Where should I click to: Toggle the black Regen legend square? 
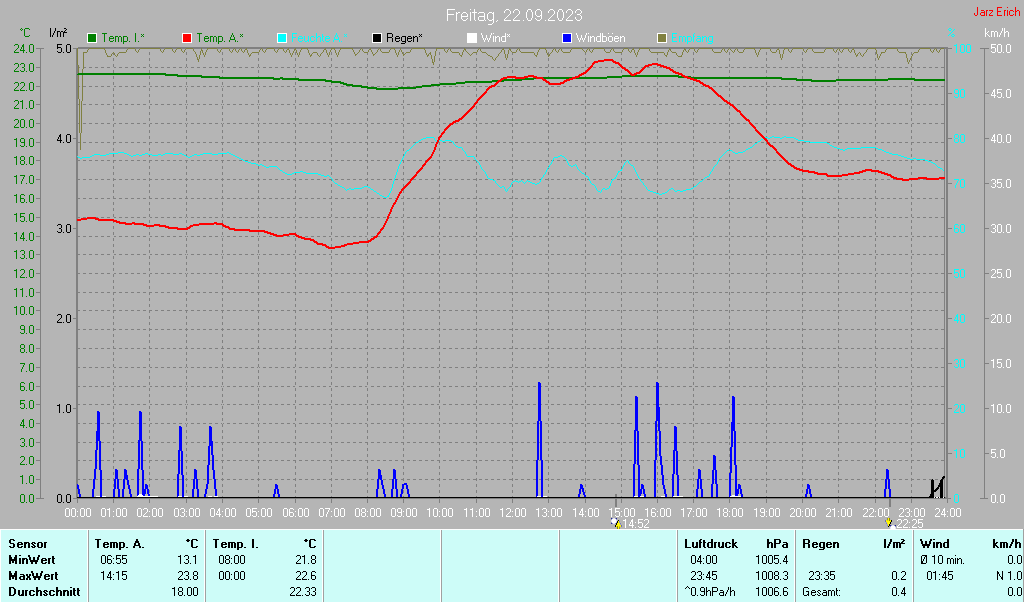click(x=377, y=38)
